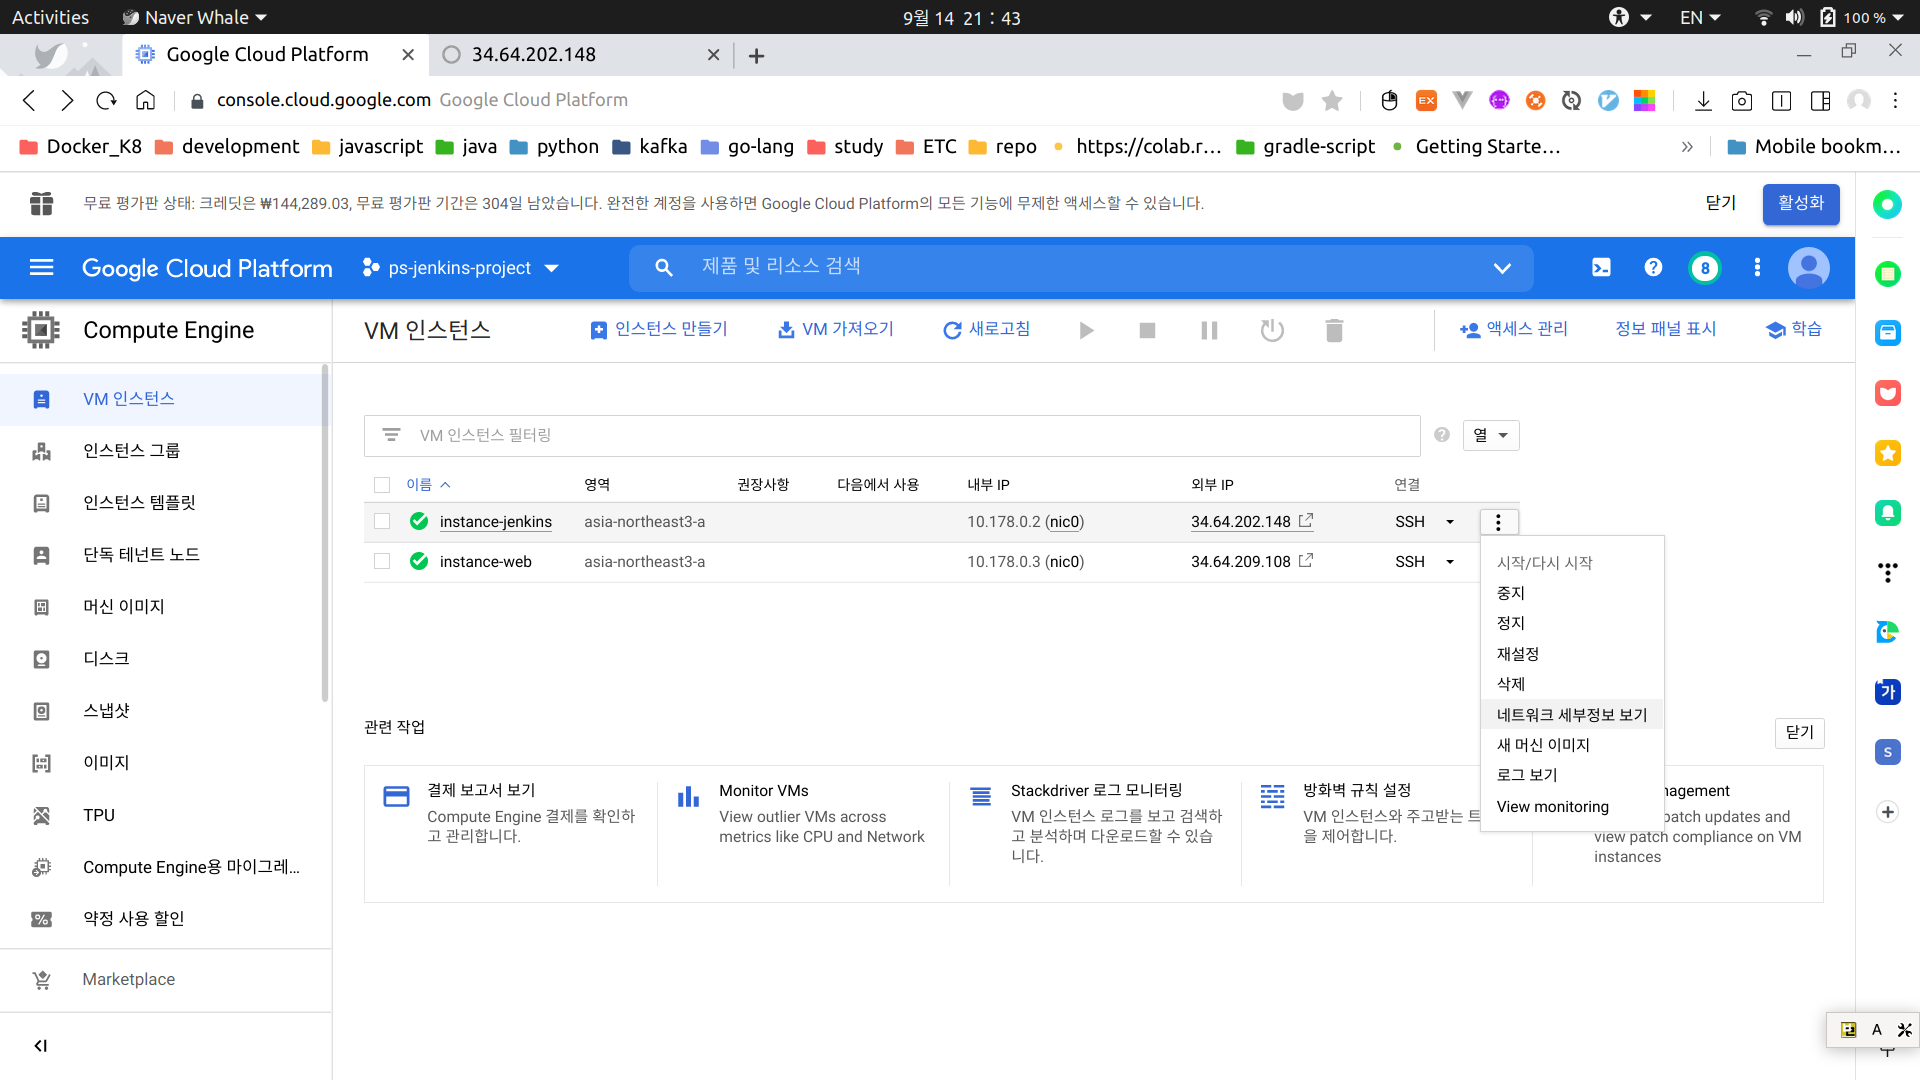This screenshot has width=1920, height=1080.
Task: Open 디스크 in the left sidebar
Action: click(x=106, y=658)
